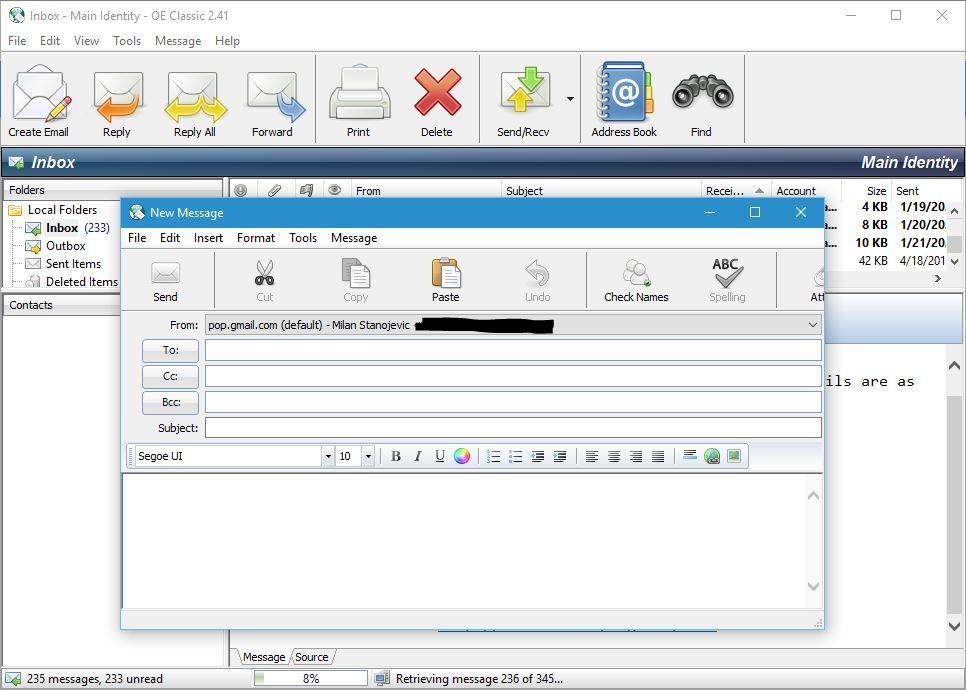
Task: Sort the message list by Subject column
Action: [601, 191]
